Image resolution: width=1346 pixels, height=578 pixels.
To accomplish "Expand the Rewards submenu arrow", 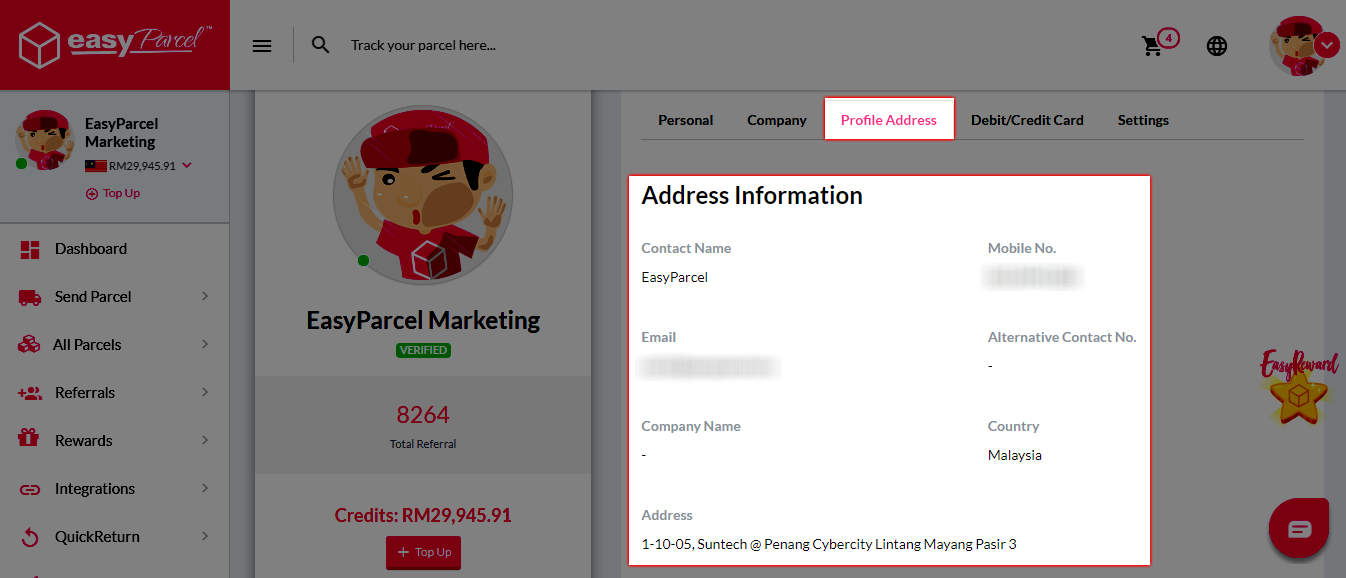I will [x=205, y=441].
